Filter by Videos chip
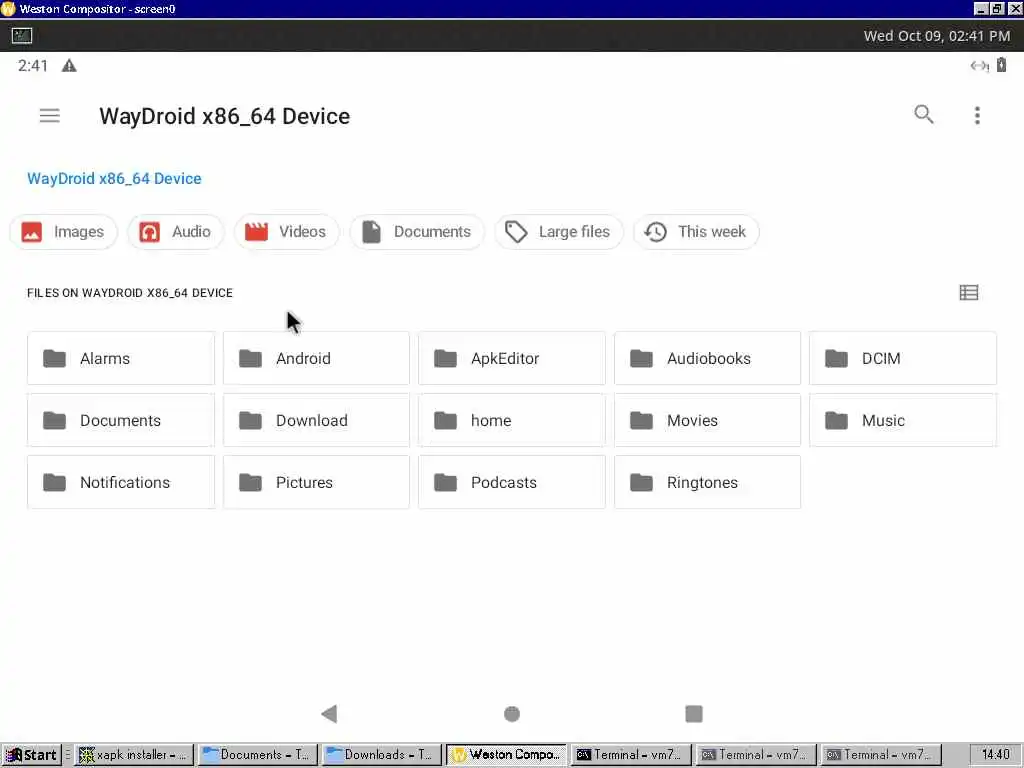This screenshot has width=1024, height=768. (x=286, y=232)
